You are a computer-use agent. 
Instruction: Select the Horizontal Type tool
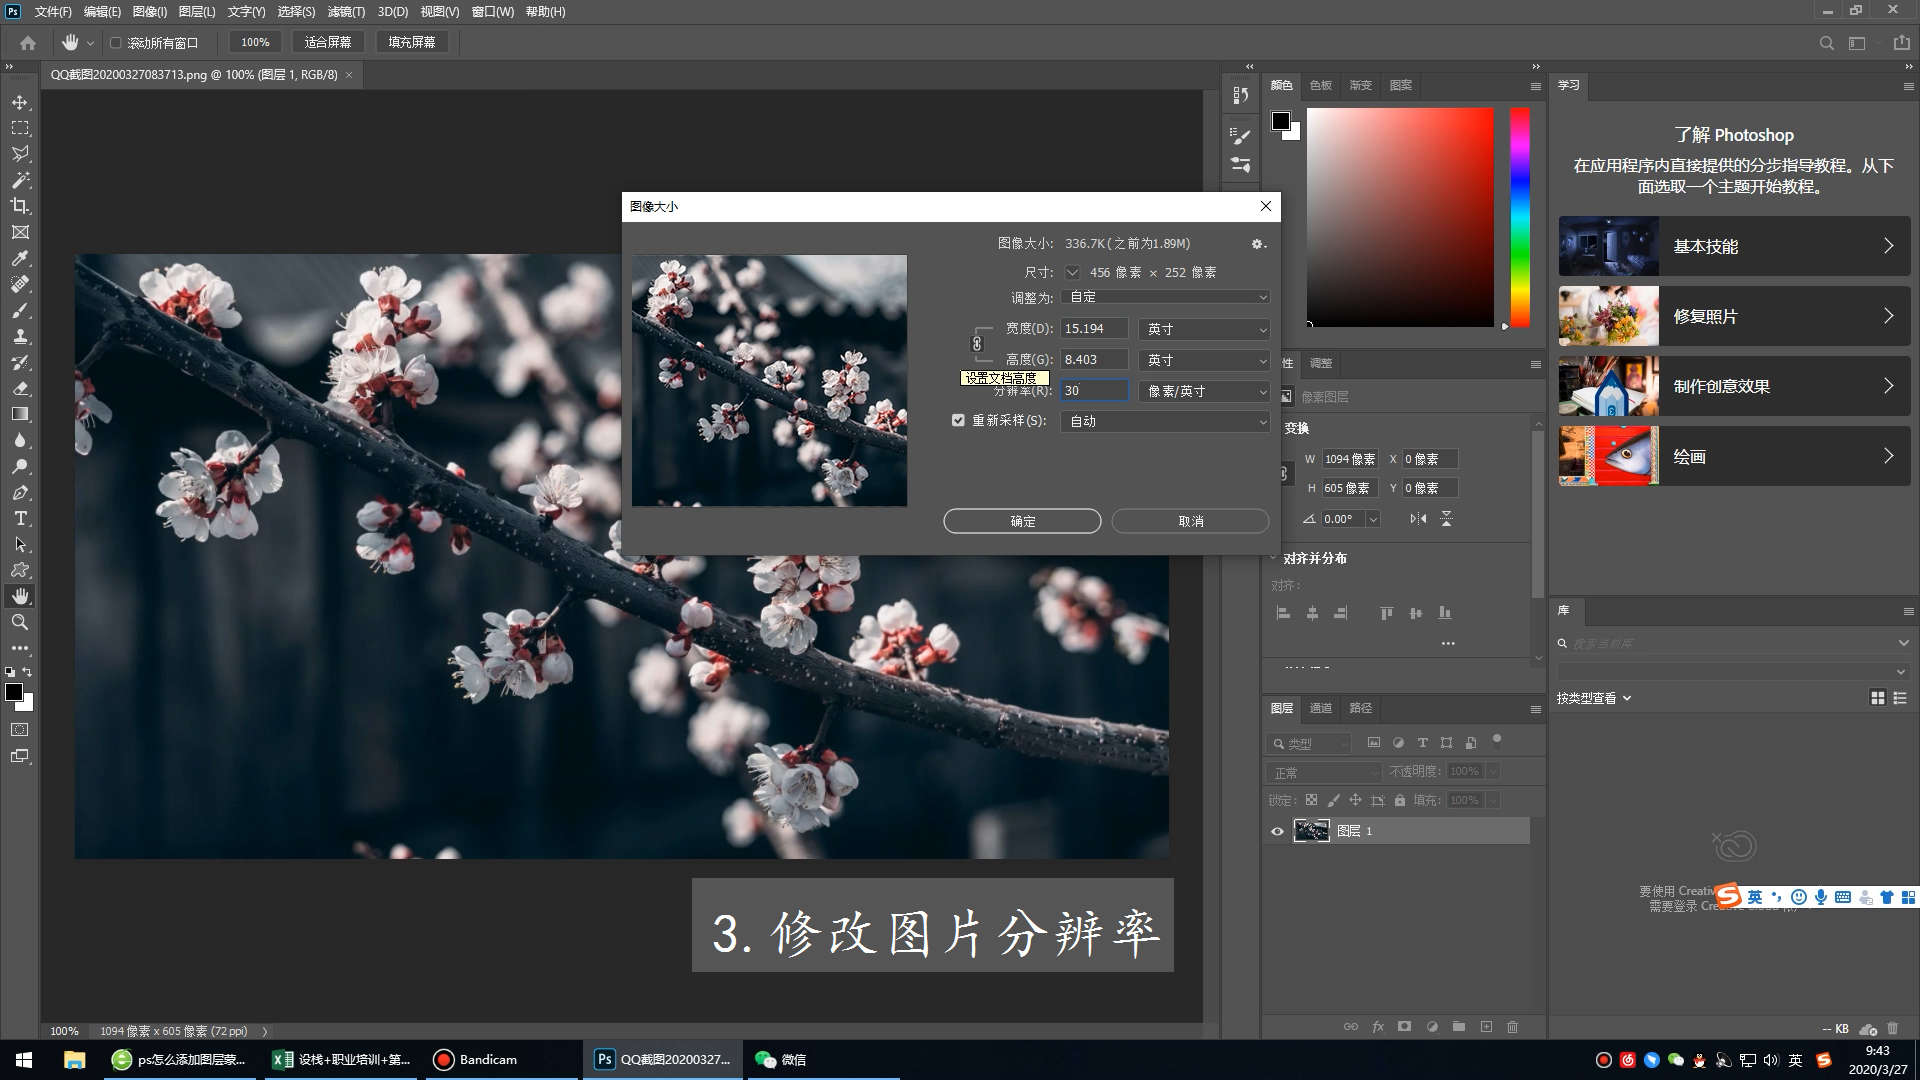point(20,518)
